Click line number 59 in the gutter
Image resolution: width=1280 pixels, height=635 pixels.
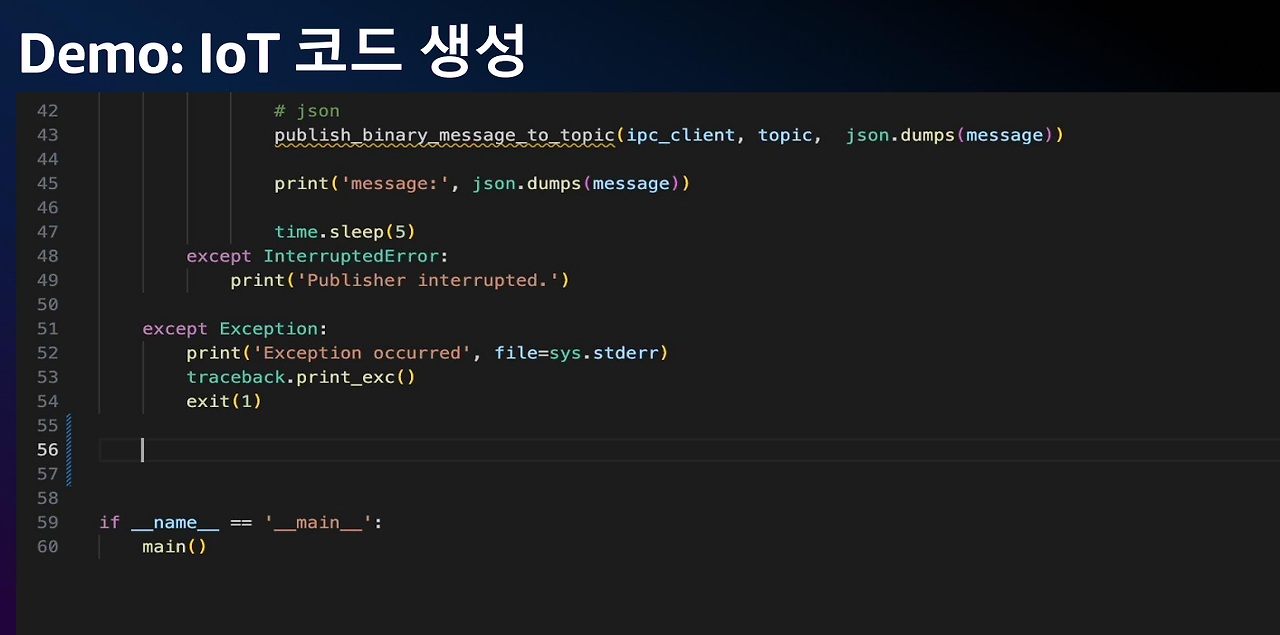(47, 523)
